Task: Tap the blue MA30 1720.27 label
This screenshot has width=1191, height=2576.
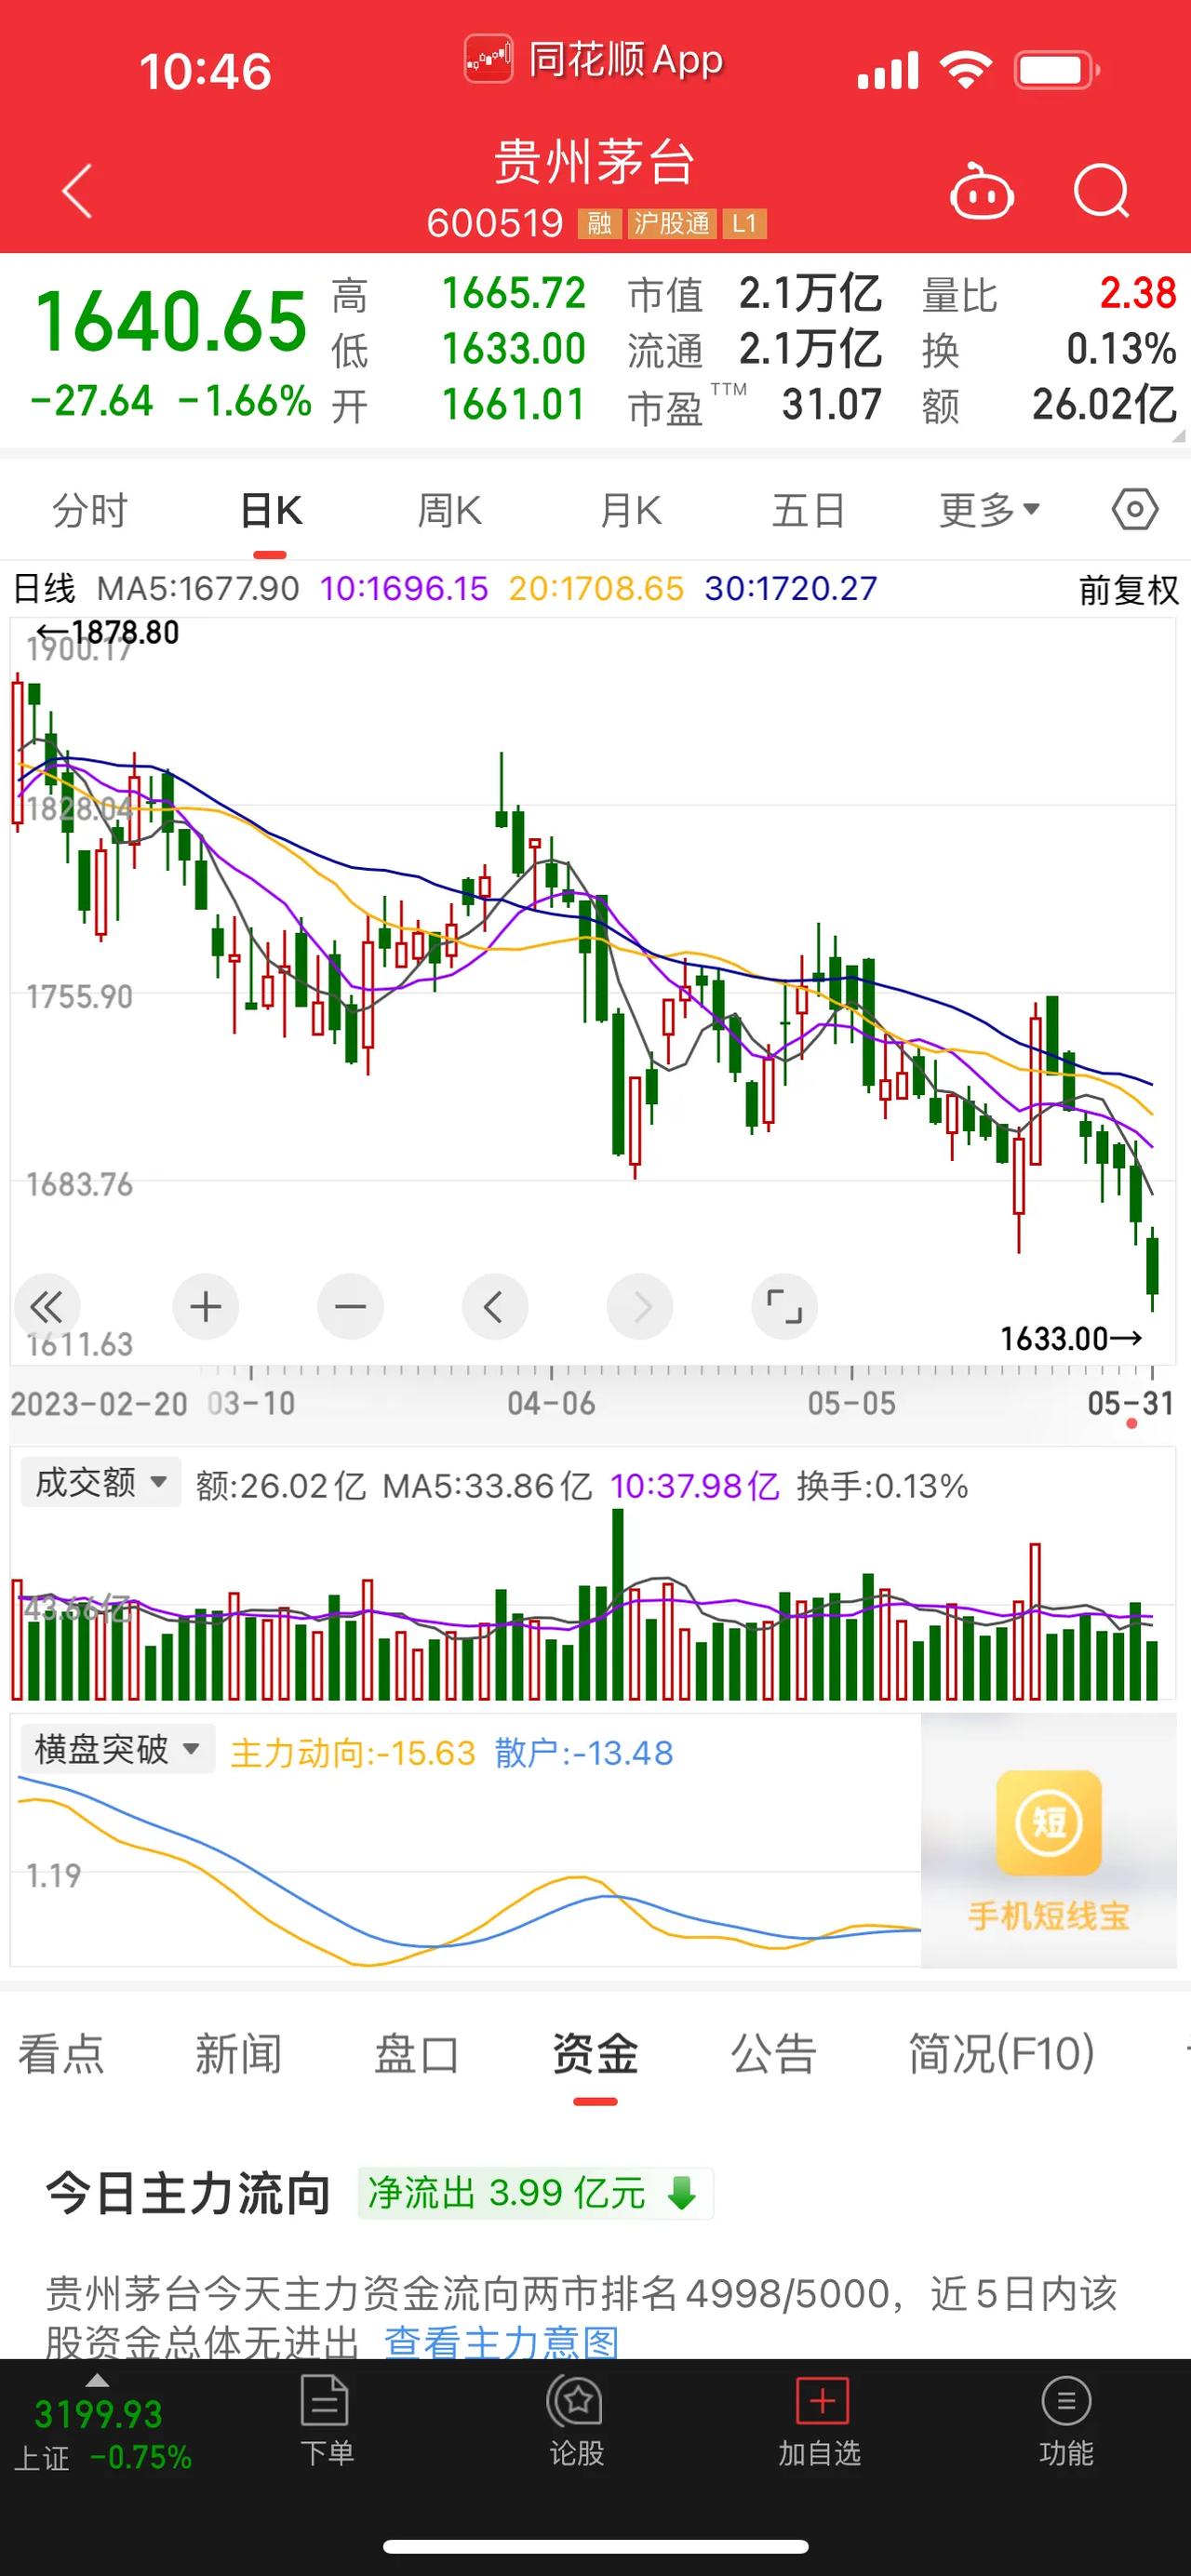Action: pyautogui.click(x=791, y=588)
